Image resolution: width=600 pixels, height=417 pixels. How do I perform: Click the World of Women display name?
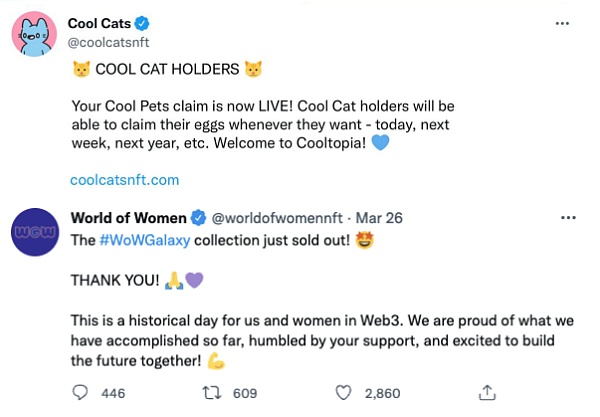tap(128, 217)
